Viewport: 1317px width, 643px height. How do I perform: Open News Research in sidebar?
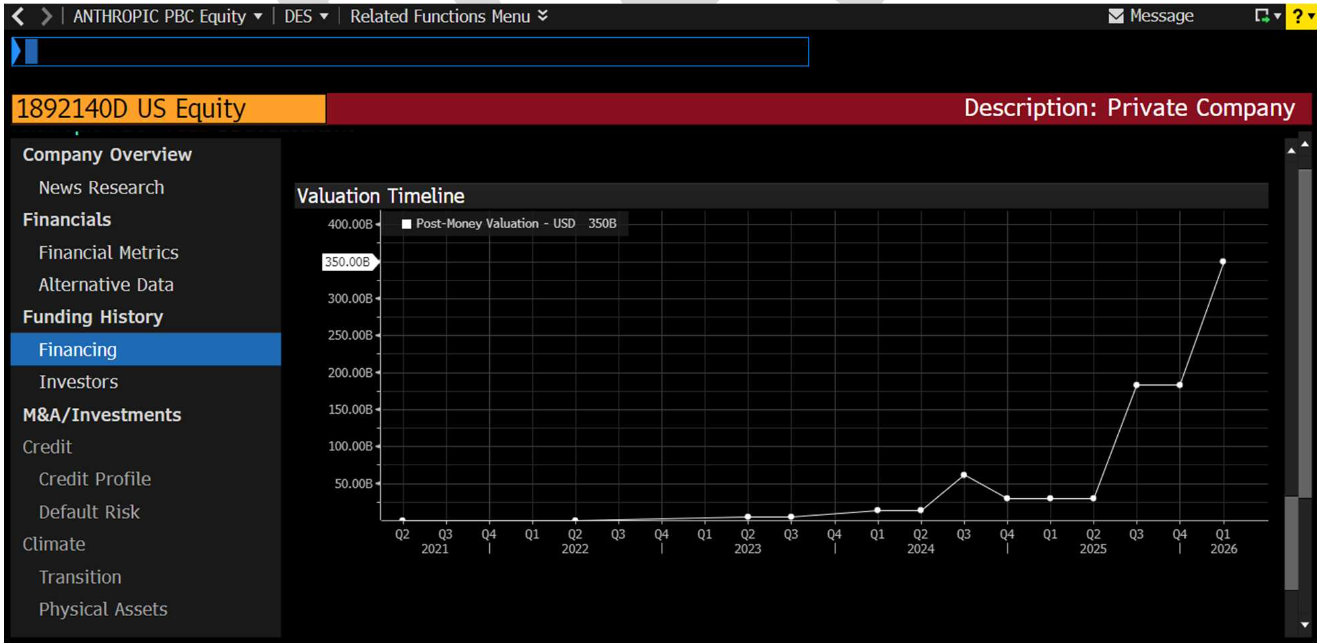(101, 188)
